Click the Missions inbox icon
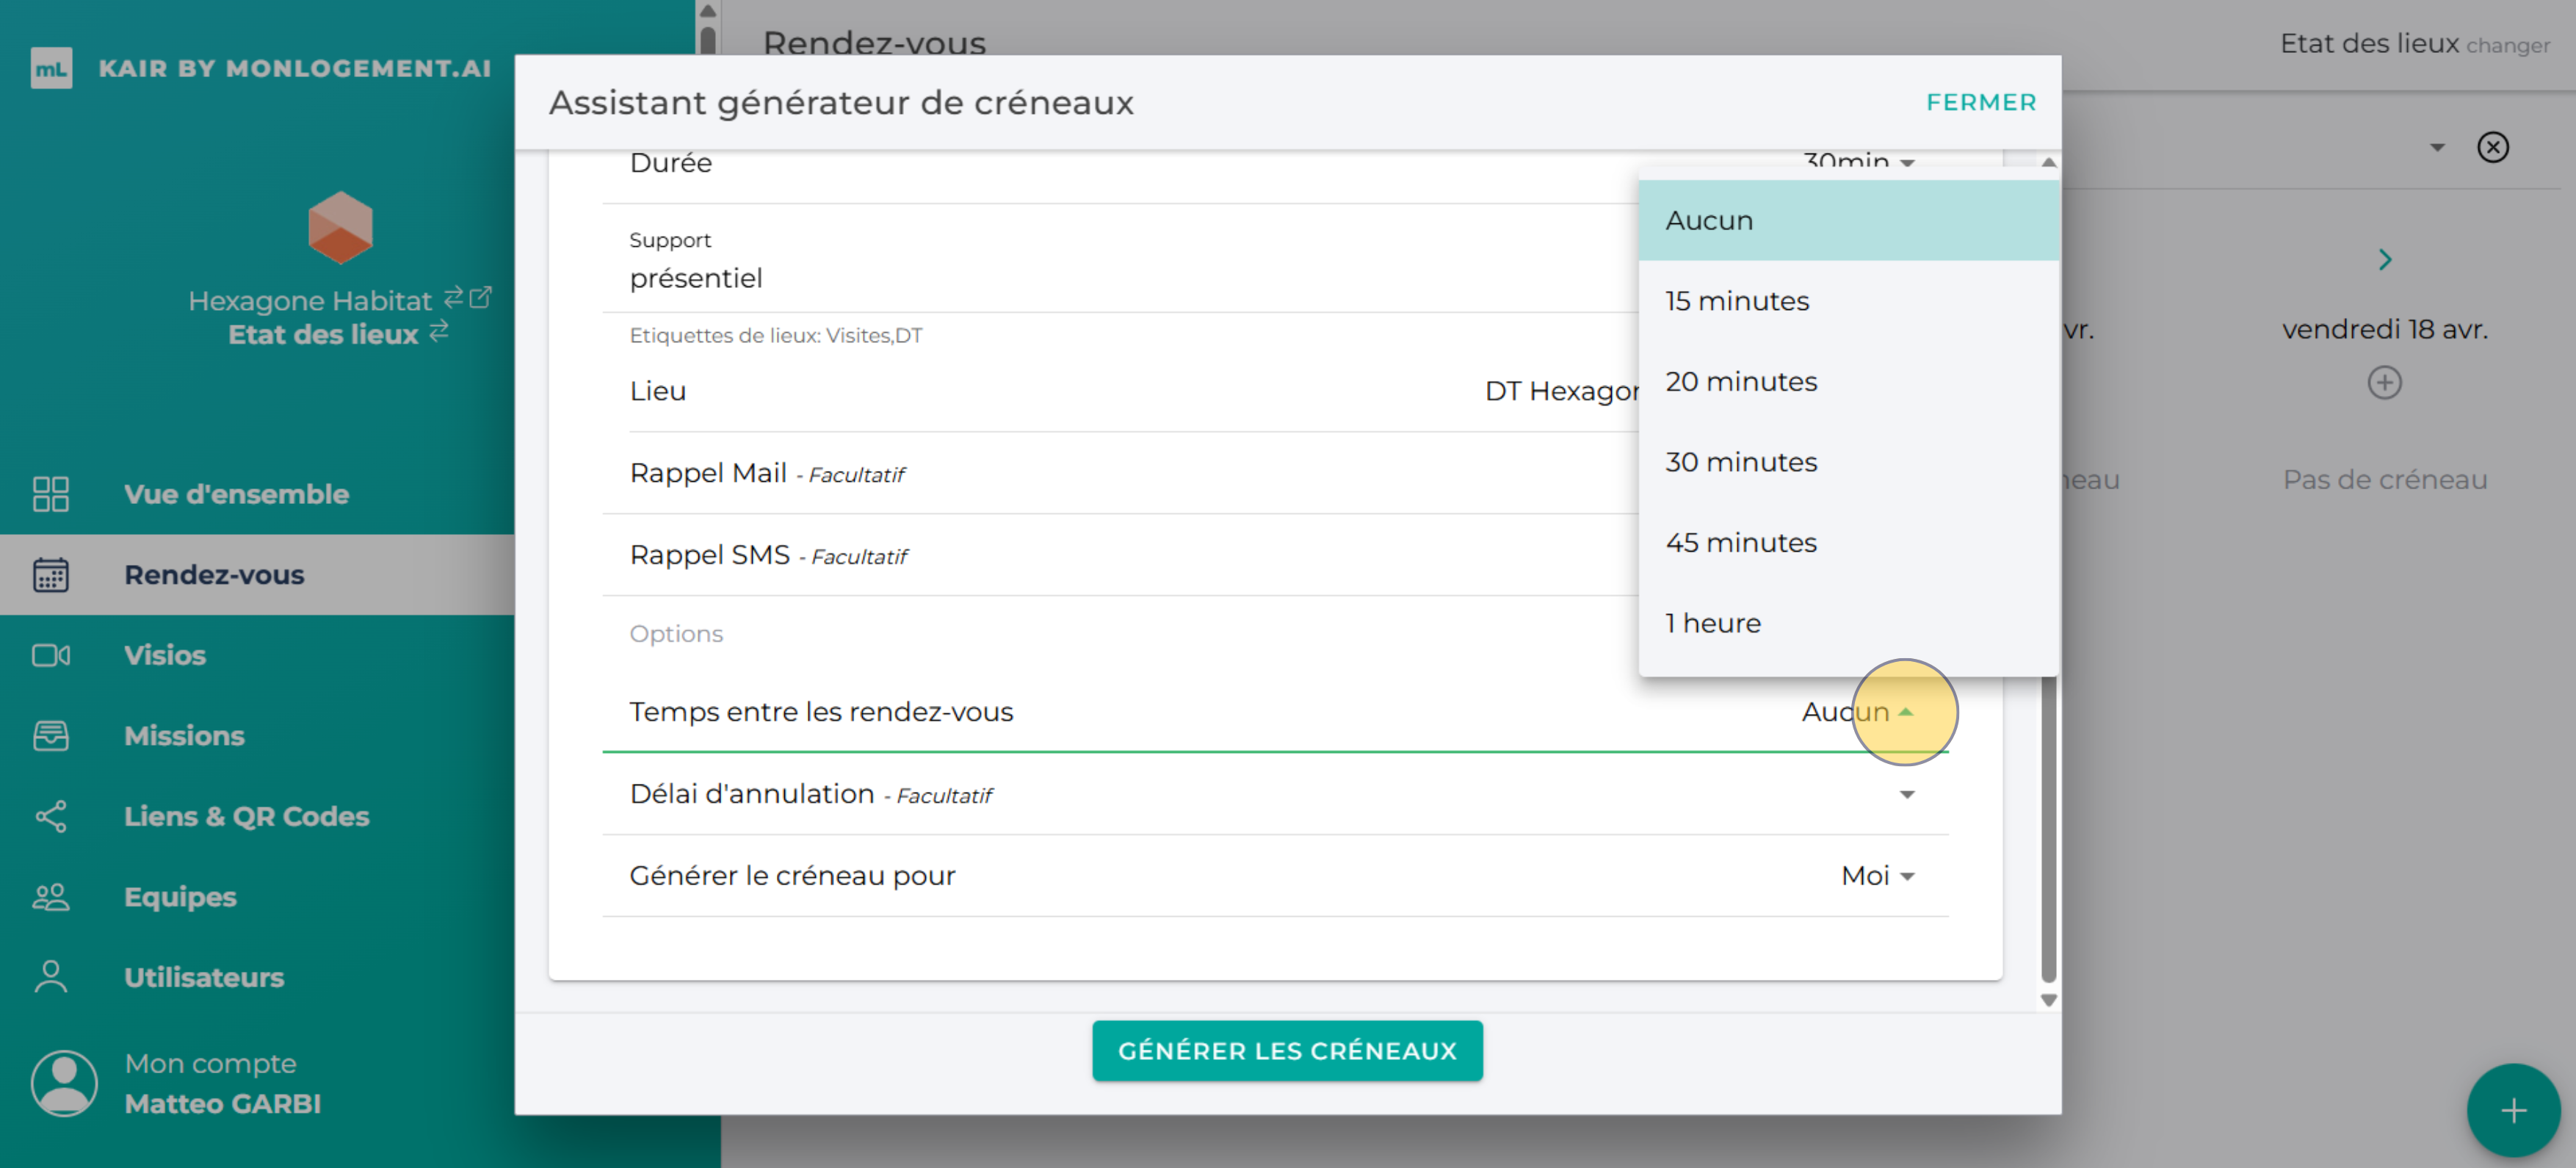The width and height of the screenshot is (2576, 1168). click(50, 736)
